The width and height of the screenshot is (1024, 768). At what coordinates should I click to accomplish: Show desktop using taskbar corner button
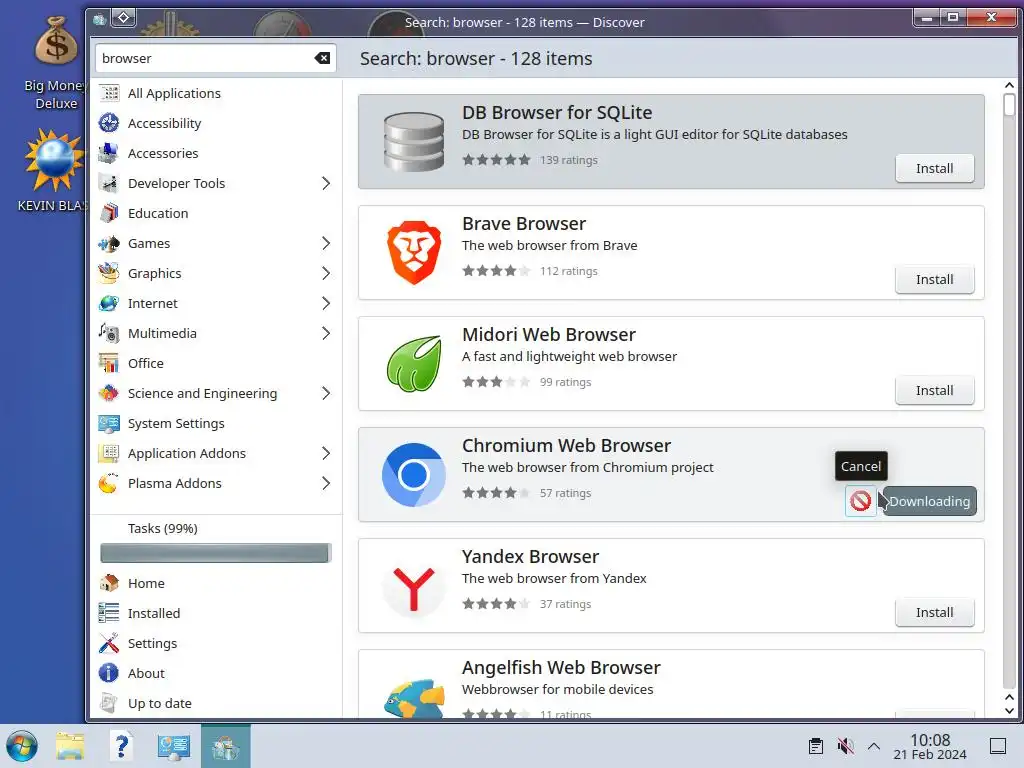coord(998,746)
